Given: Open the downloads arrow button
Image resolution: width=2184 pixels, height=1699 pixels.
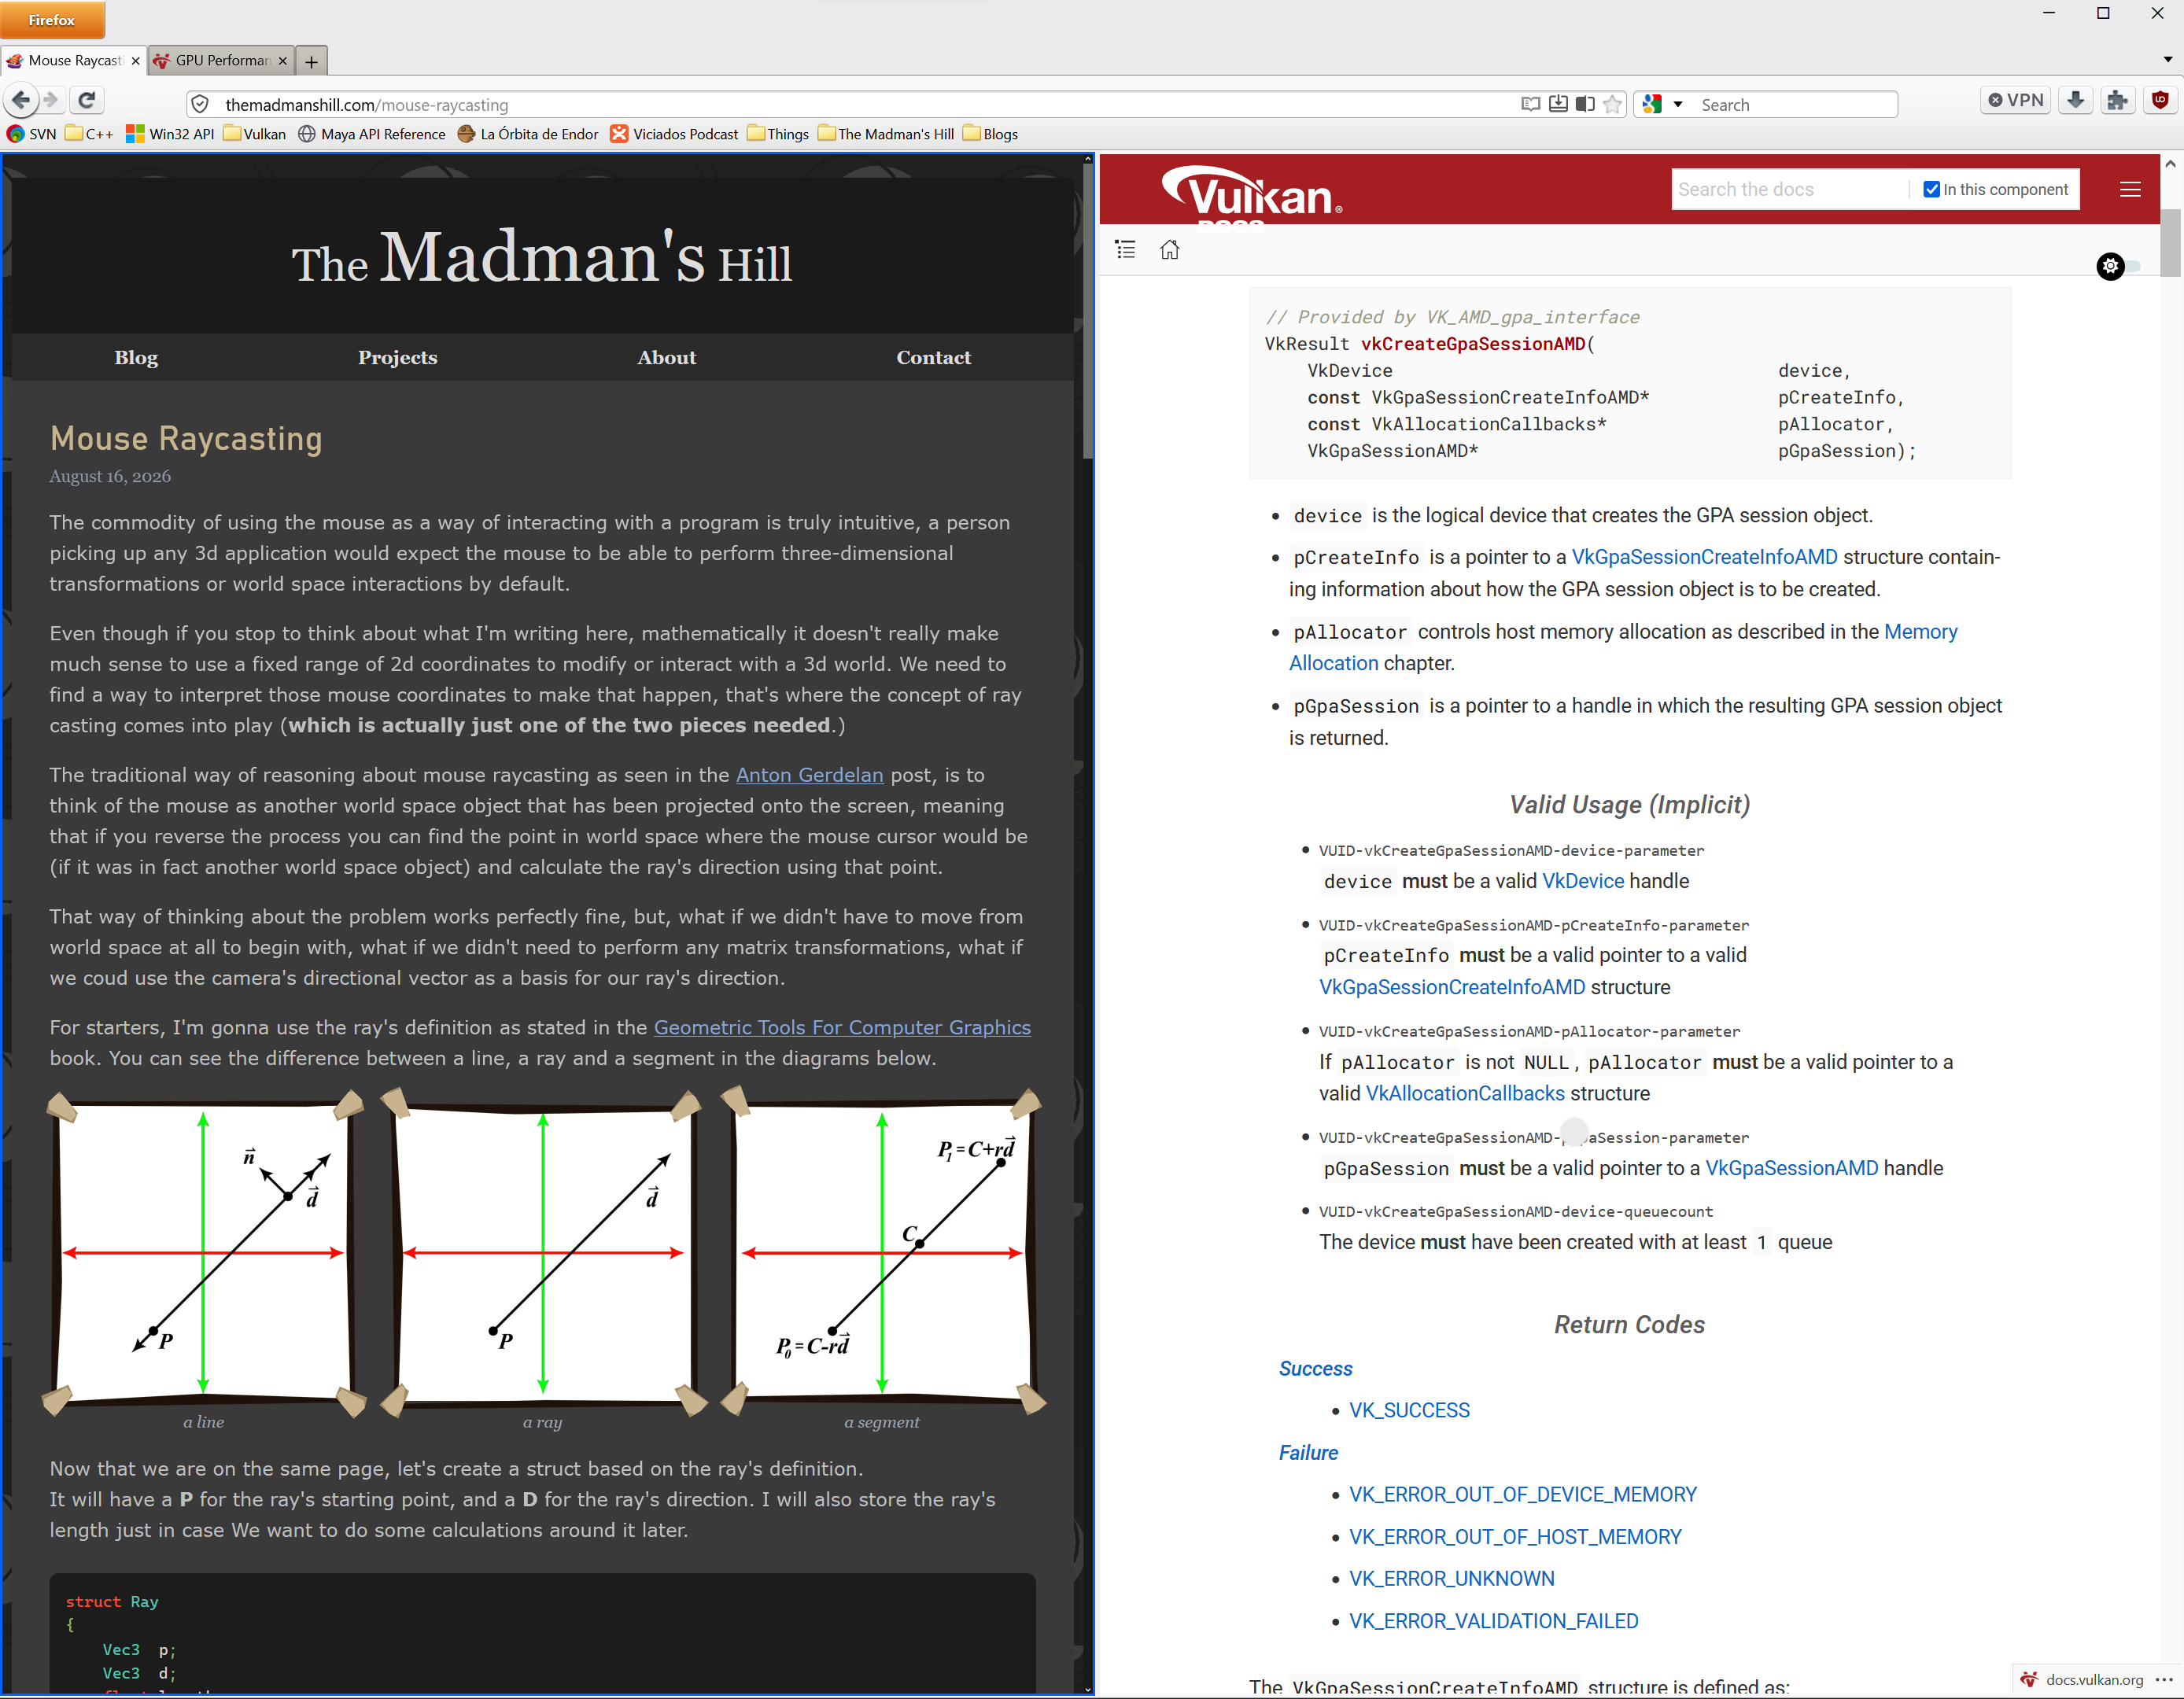Looking at the screenshot, I should coord(2075,100).
